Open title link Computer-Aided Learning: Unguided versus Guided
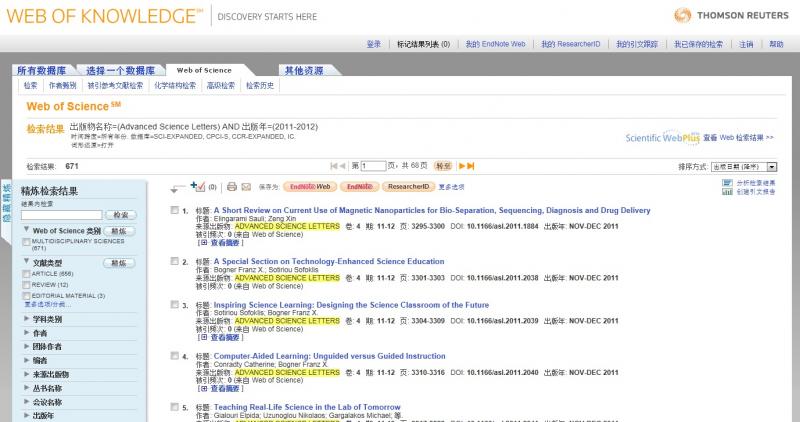The height and width of the screenshot is (422, 800). click(330, 356)
